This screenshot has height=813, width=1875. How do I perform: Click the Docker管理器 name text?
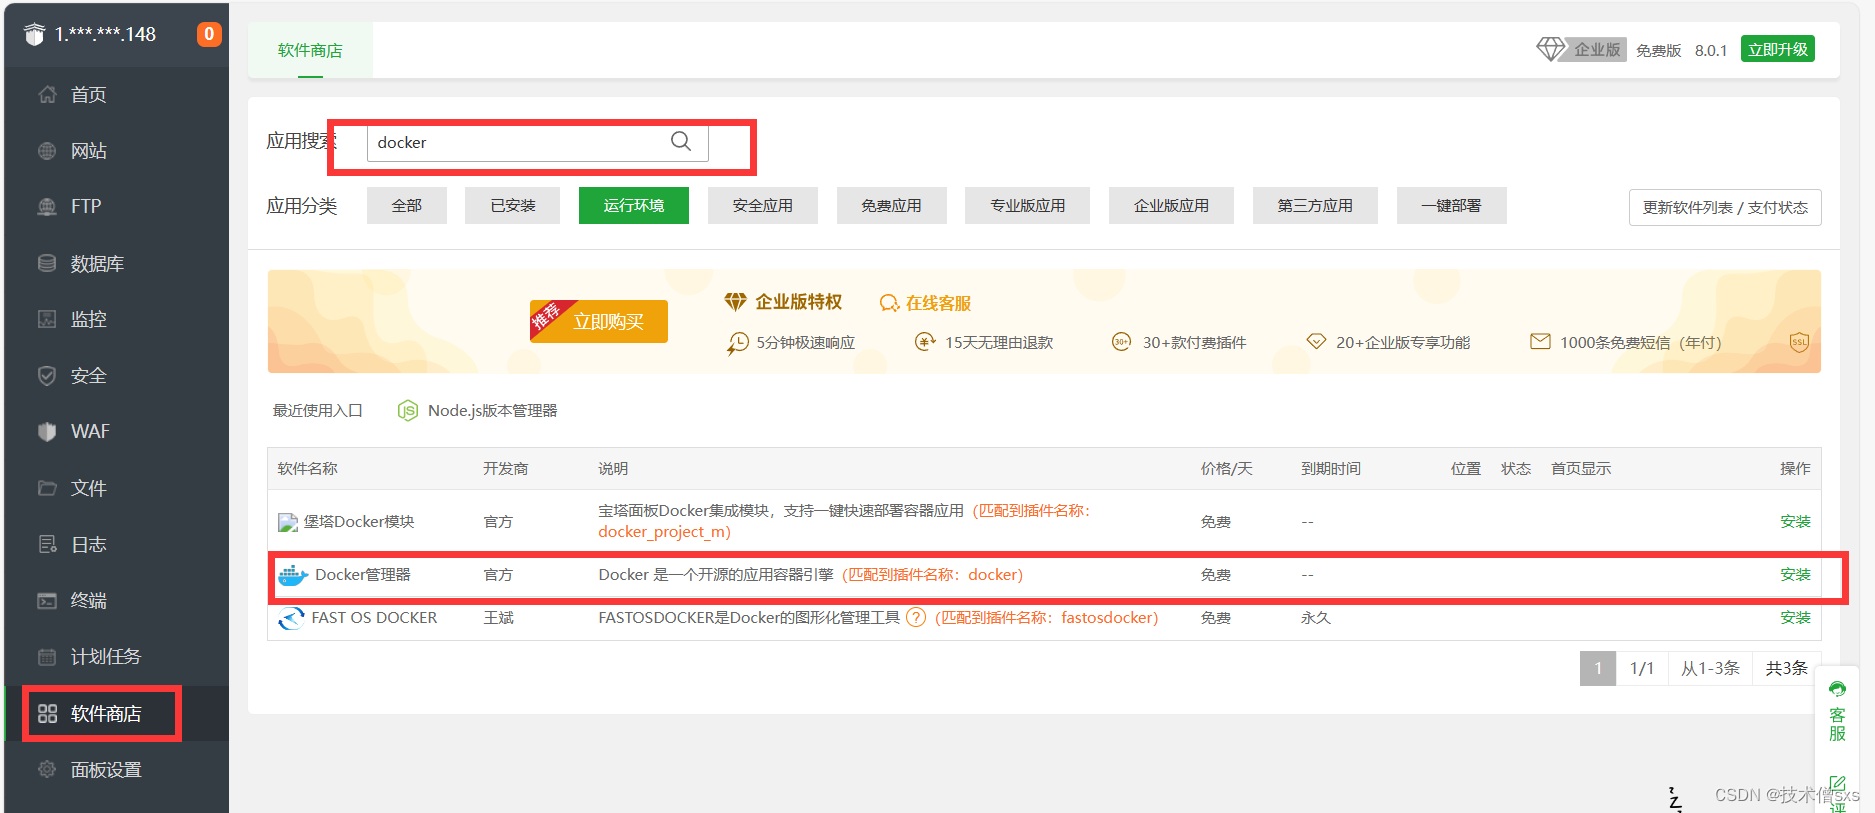pos(363,574)
